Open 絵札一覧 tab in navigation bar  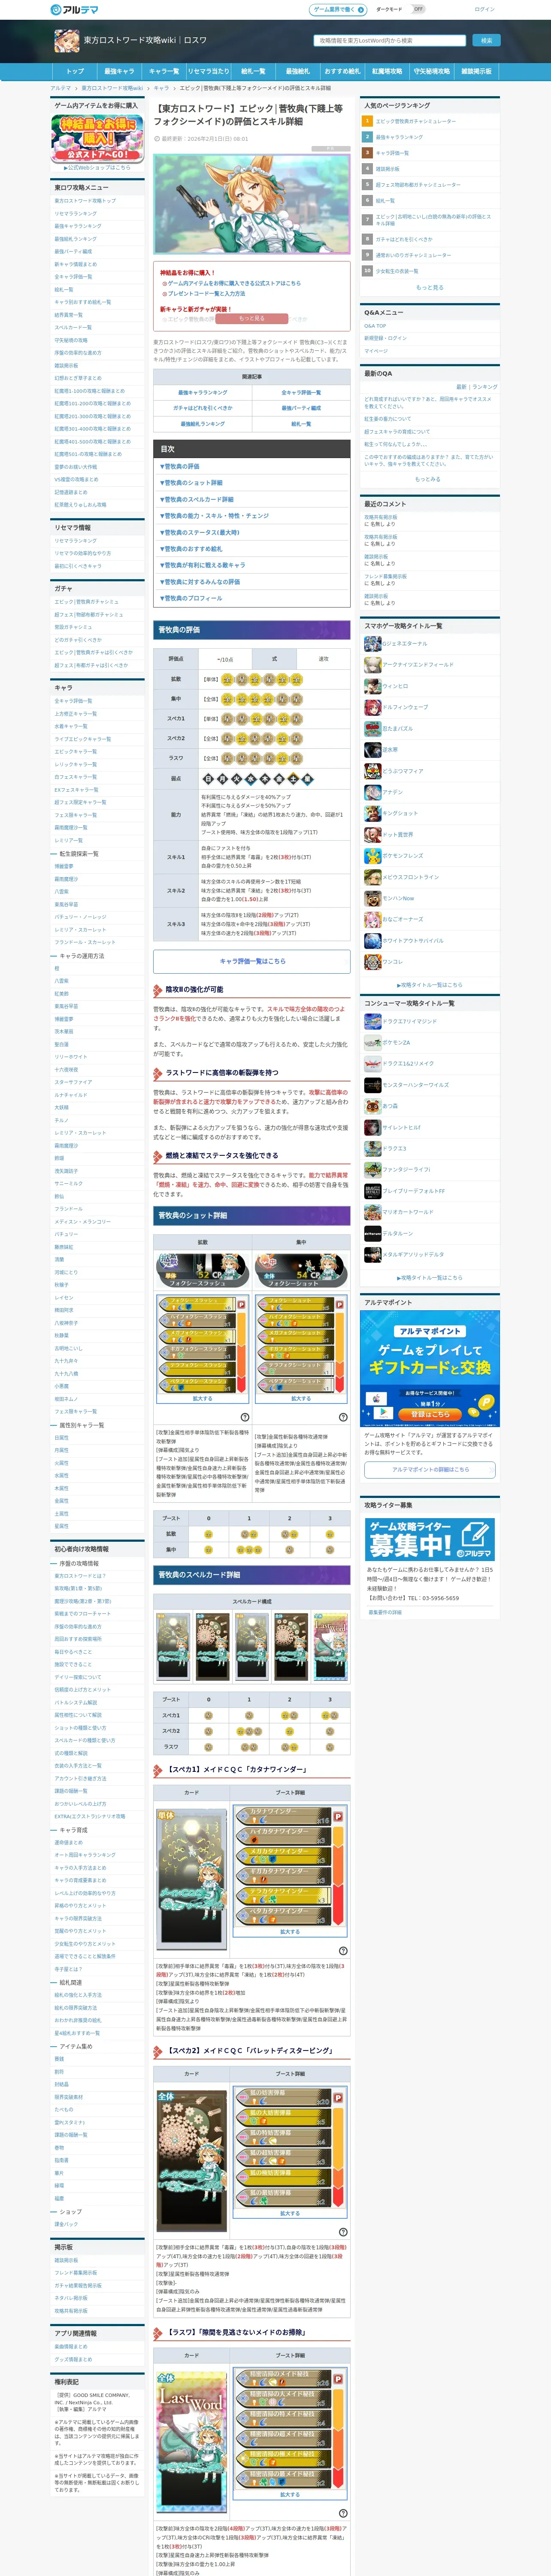253,72
